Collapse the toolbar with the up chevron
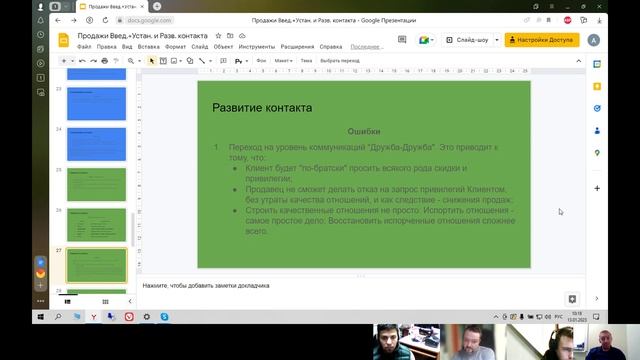The image size is (640, 360). 578,61
